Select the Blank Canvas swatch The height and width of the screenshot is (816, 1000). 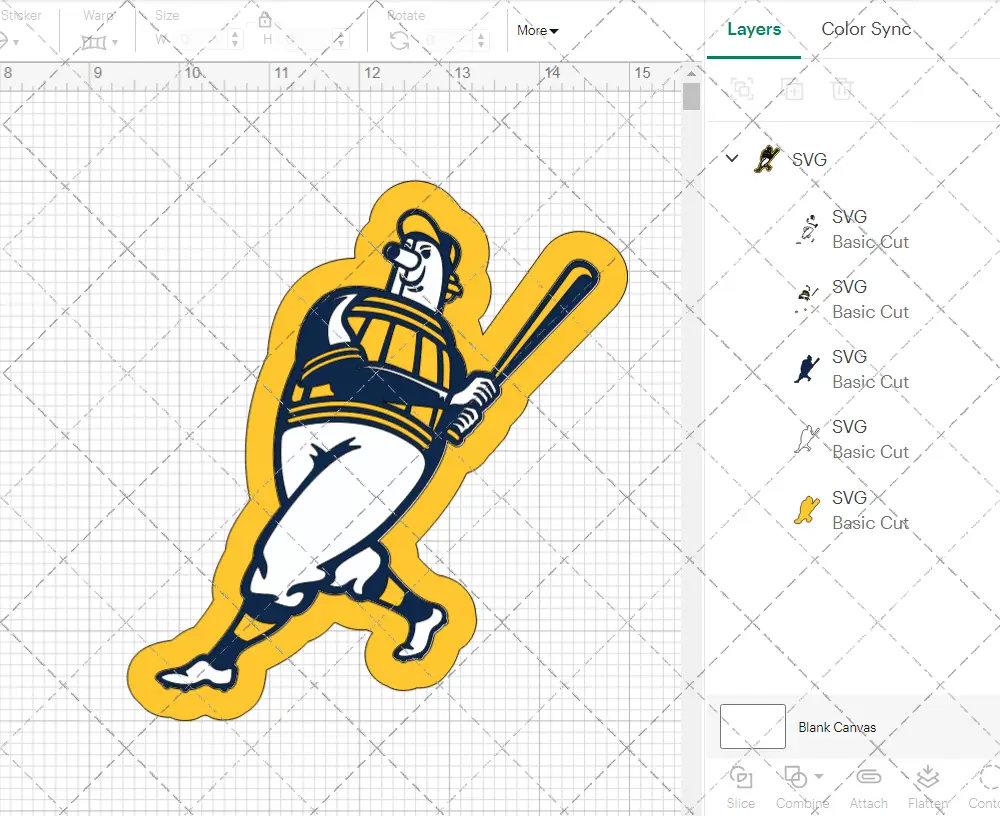(753, 726)
